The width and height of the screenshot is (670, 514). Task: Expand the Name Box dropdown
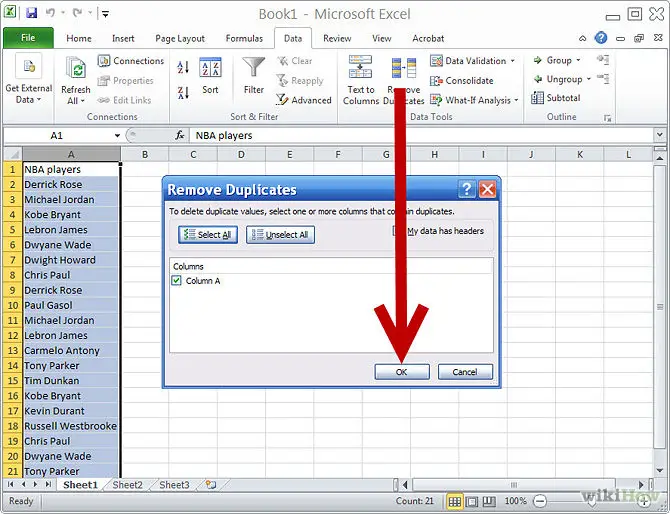117,135
